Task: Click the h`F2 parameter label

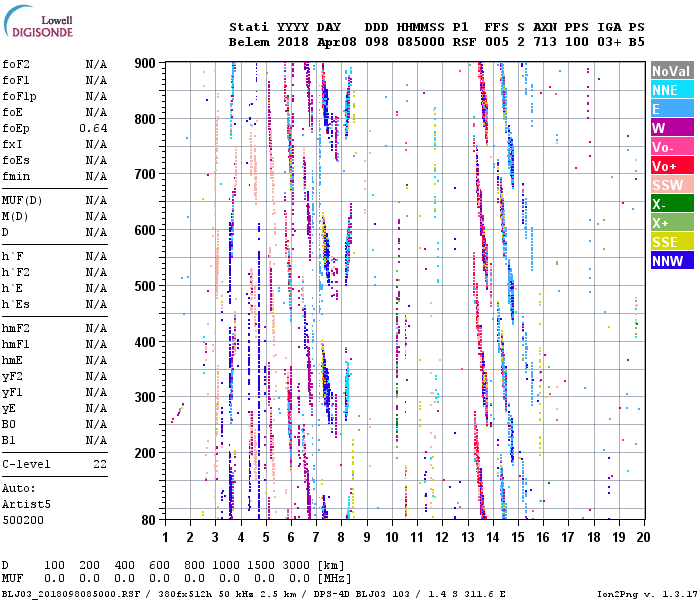Action: pyautogui.click(x=16, y=272)
